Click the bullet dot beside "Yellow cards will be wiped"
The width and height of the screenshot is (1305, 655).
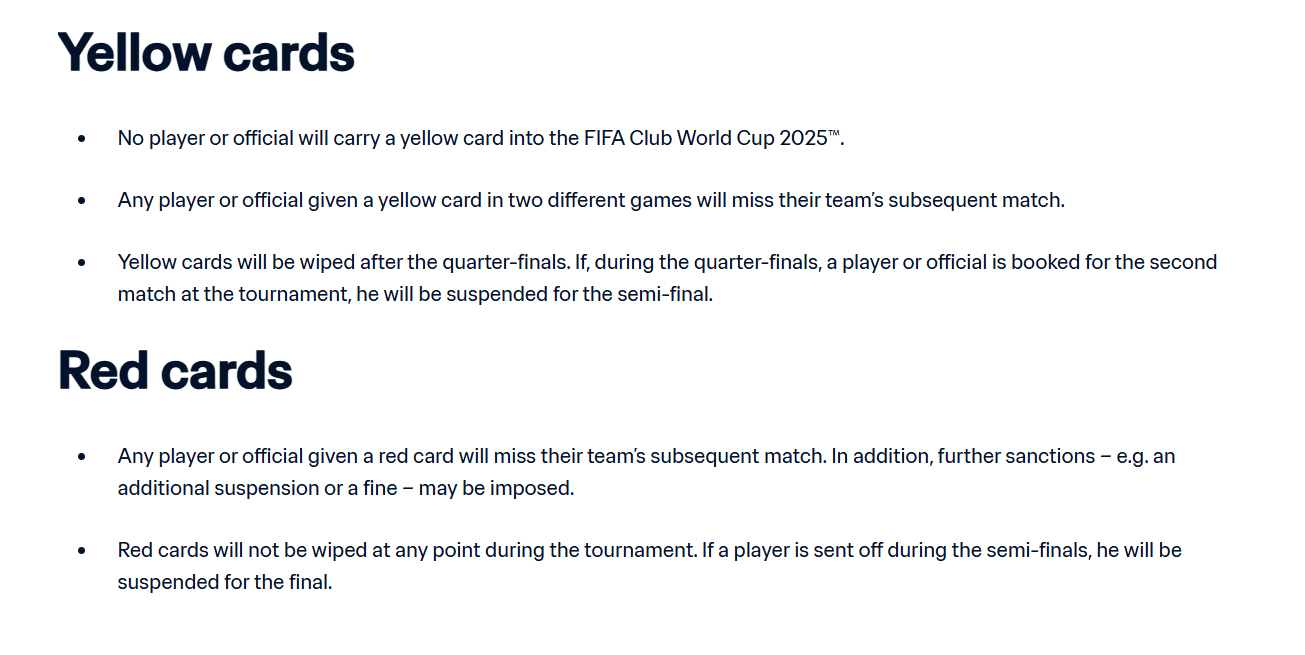tap(82, 262)
